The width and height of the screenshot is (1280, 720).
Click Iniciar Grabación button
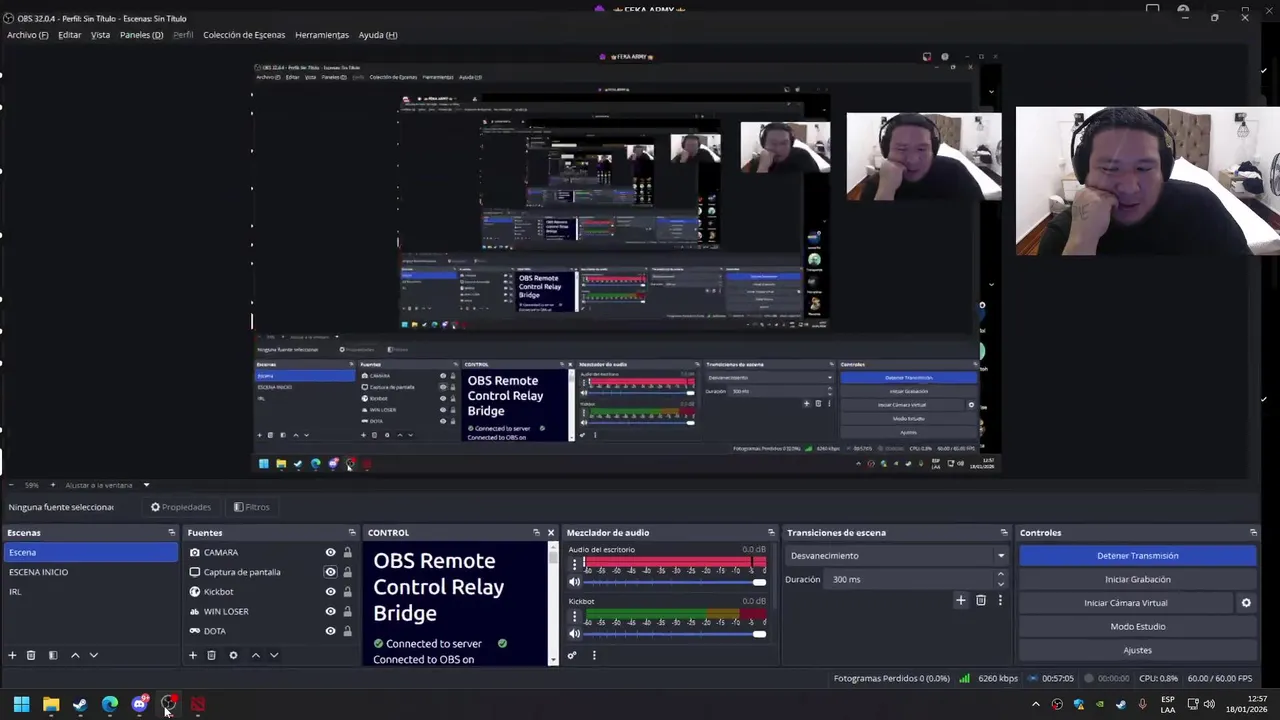click(x=1138, y=579)
